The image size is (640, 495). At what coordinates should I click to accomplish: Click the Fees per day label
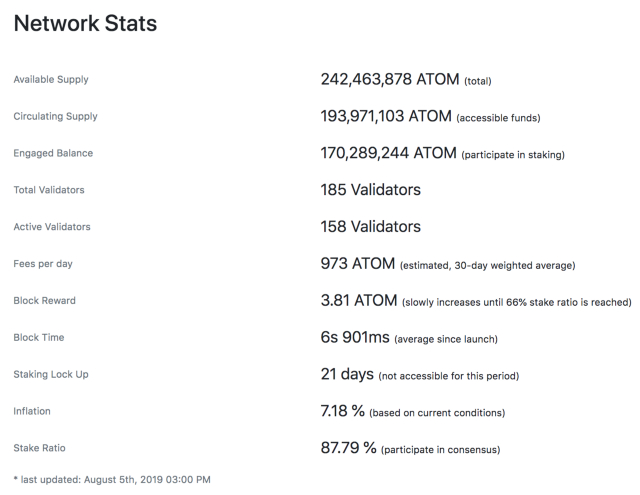click(43, 264)
